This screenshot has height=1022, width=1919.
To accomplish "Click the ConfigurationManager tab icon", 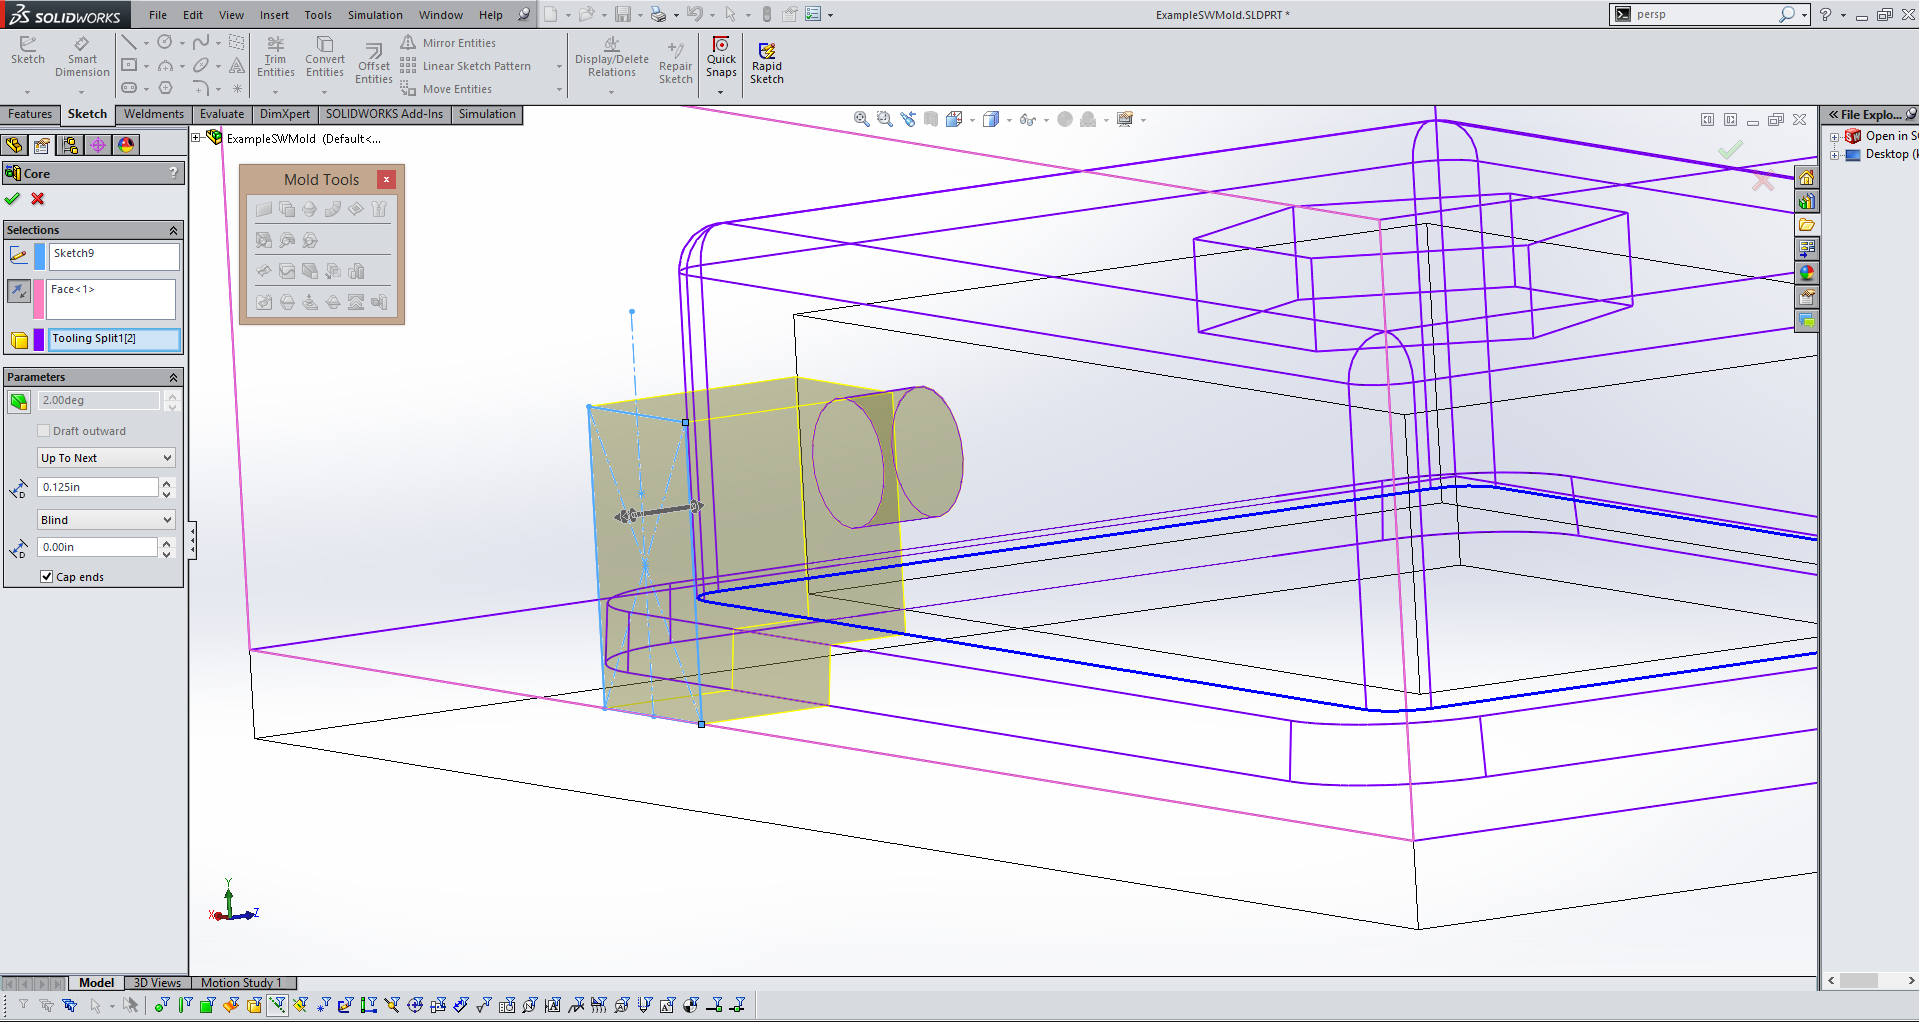I will pyautogui.click(x=70, y=145).
